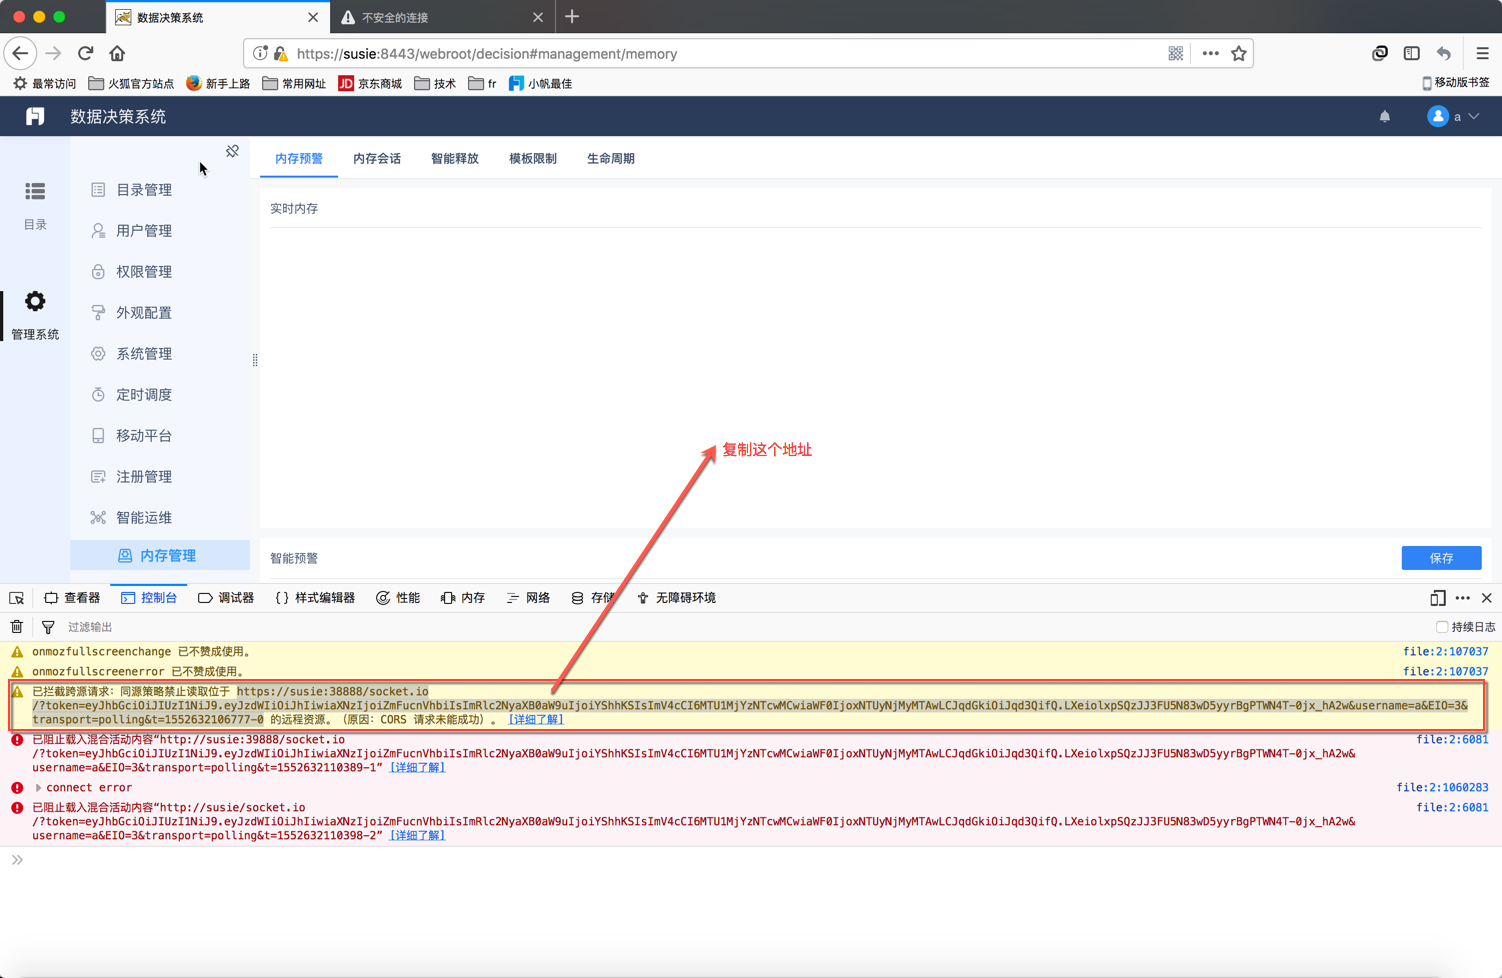Open a new browser tab with plus
This screenshot has height=978, width=1502.
click(x=572, y=17)
